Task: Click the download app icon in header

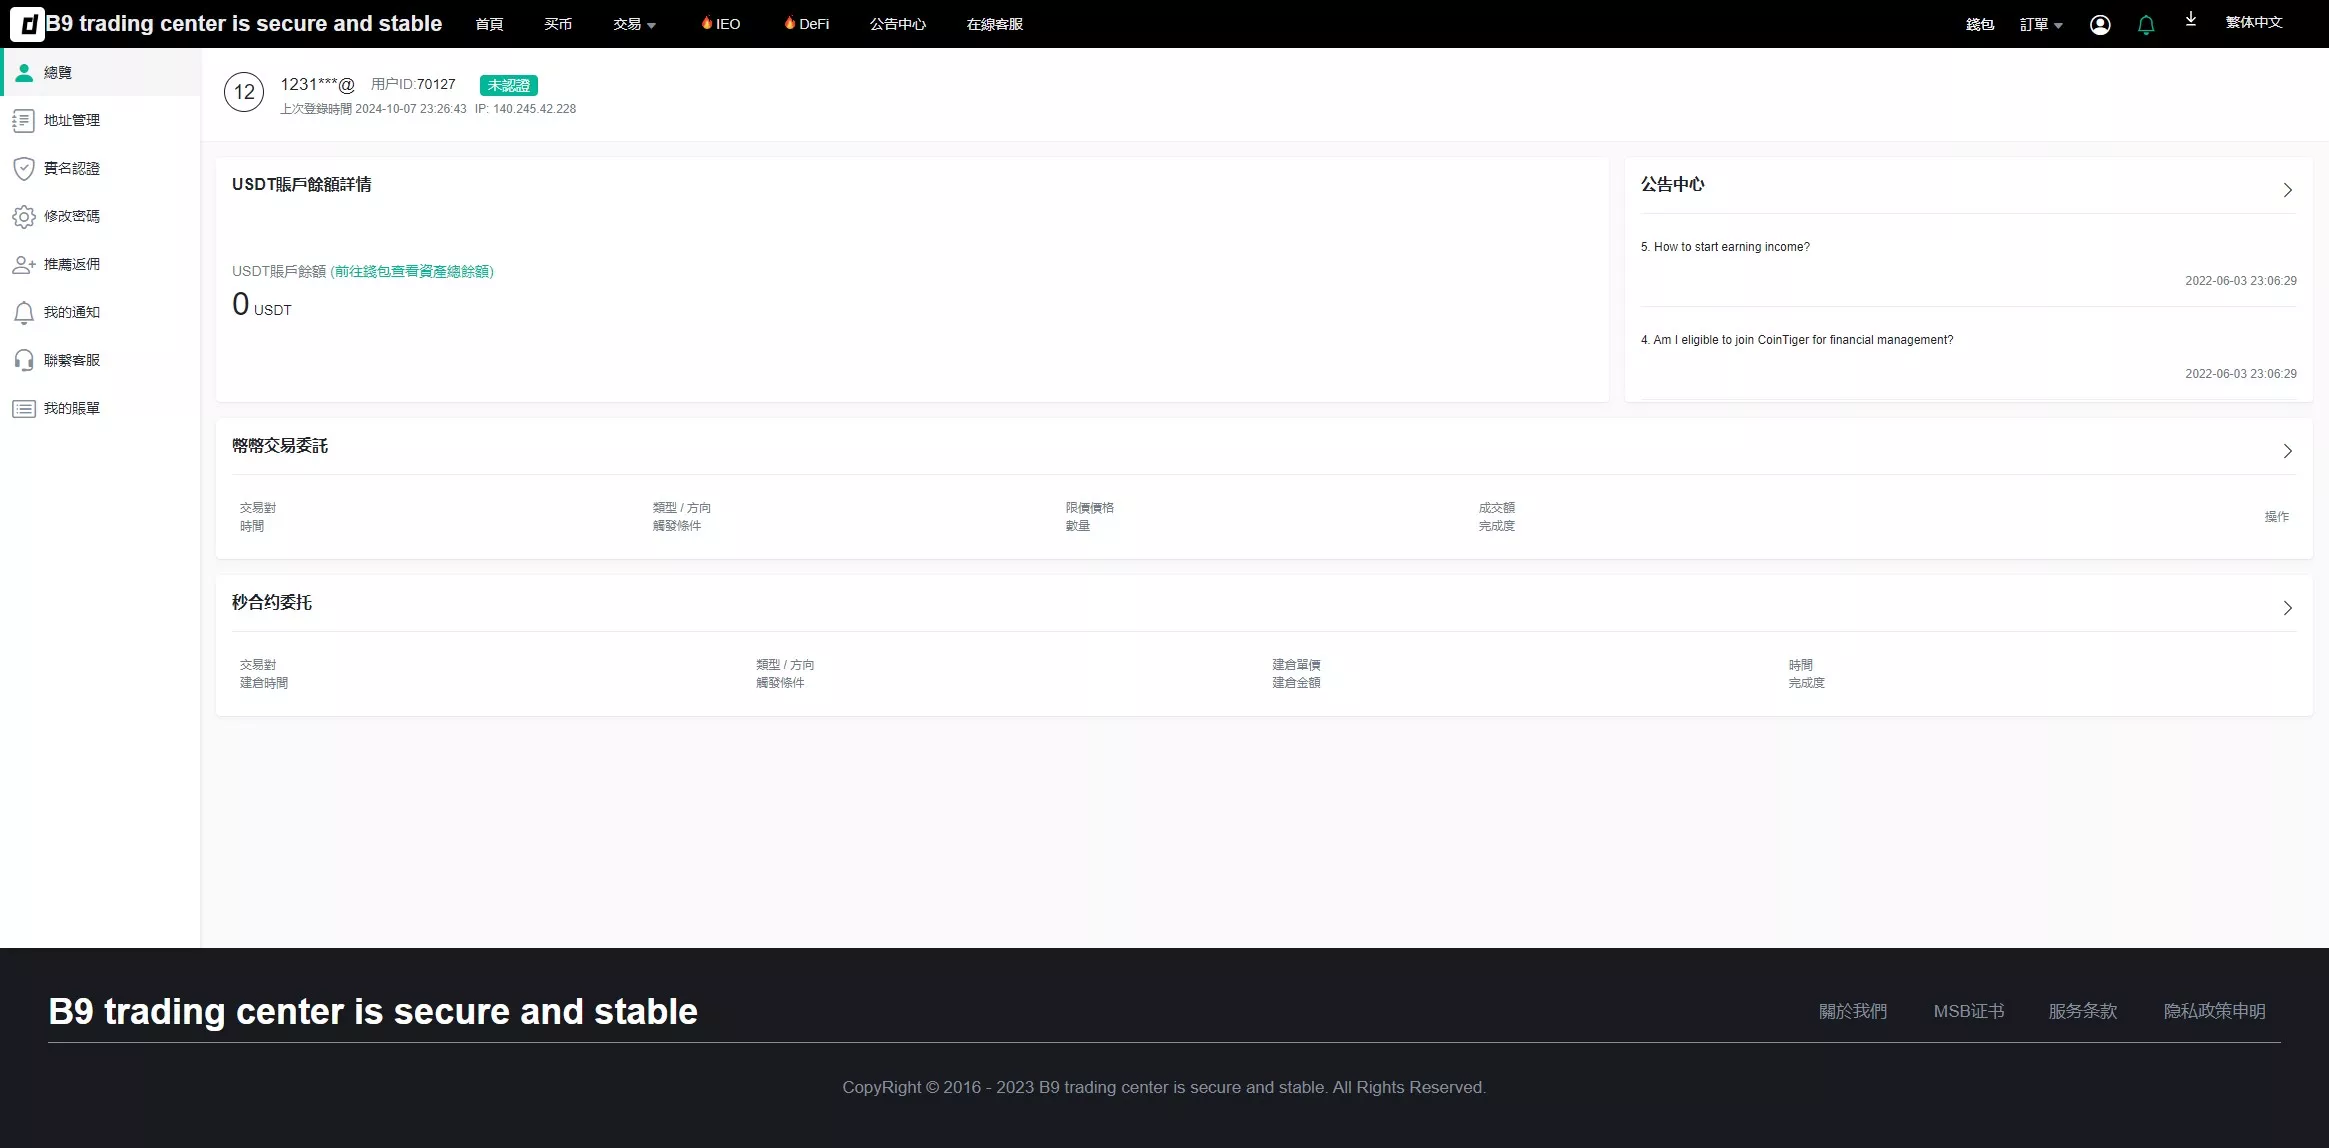Action: (x=2190, y=20)
